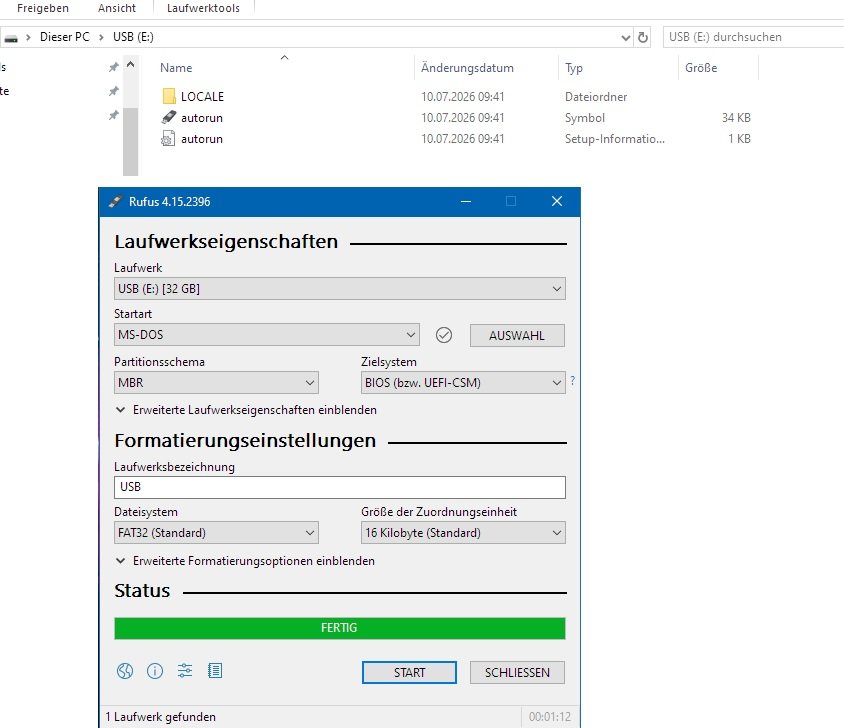Open the Laufwerk device dropdown
This screenshot has width=844, height=728.
coord(340,289)
